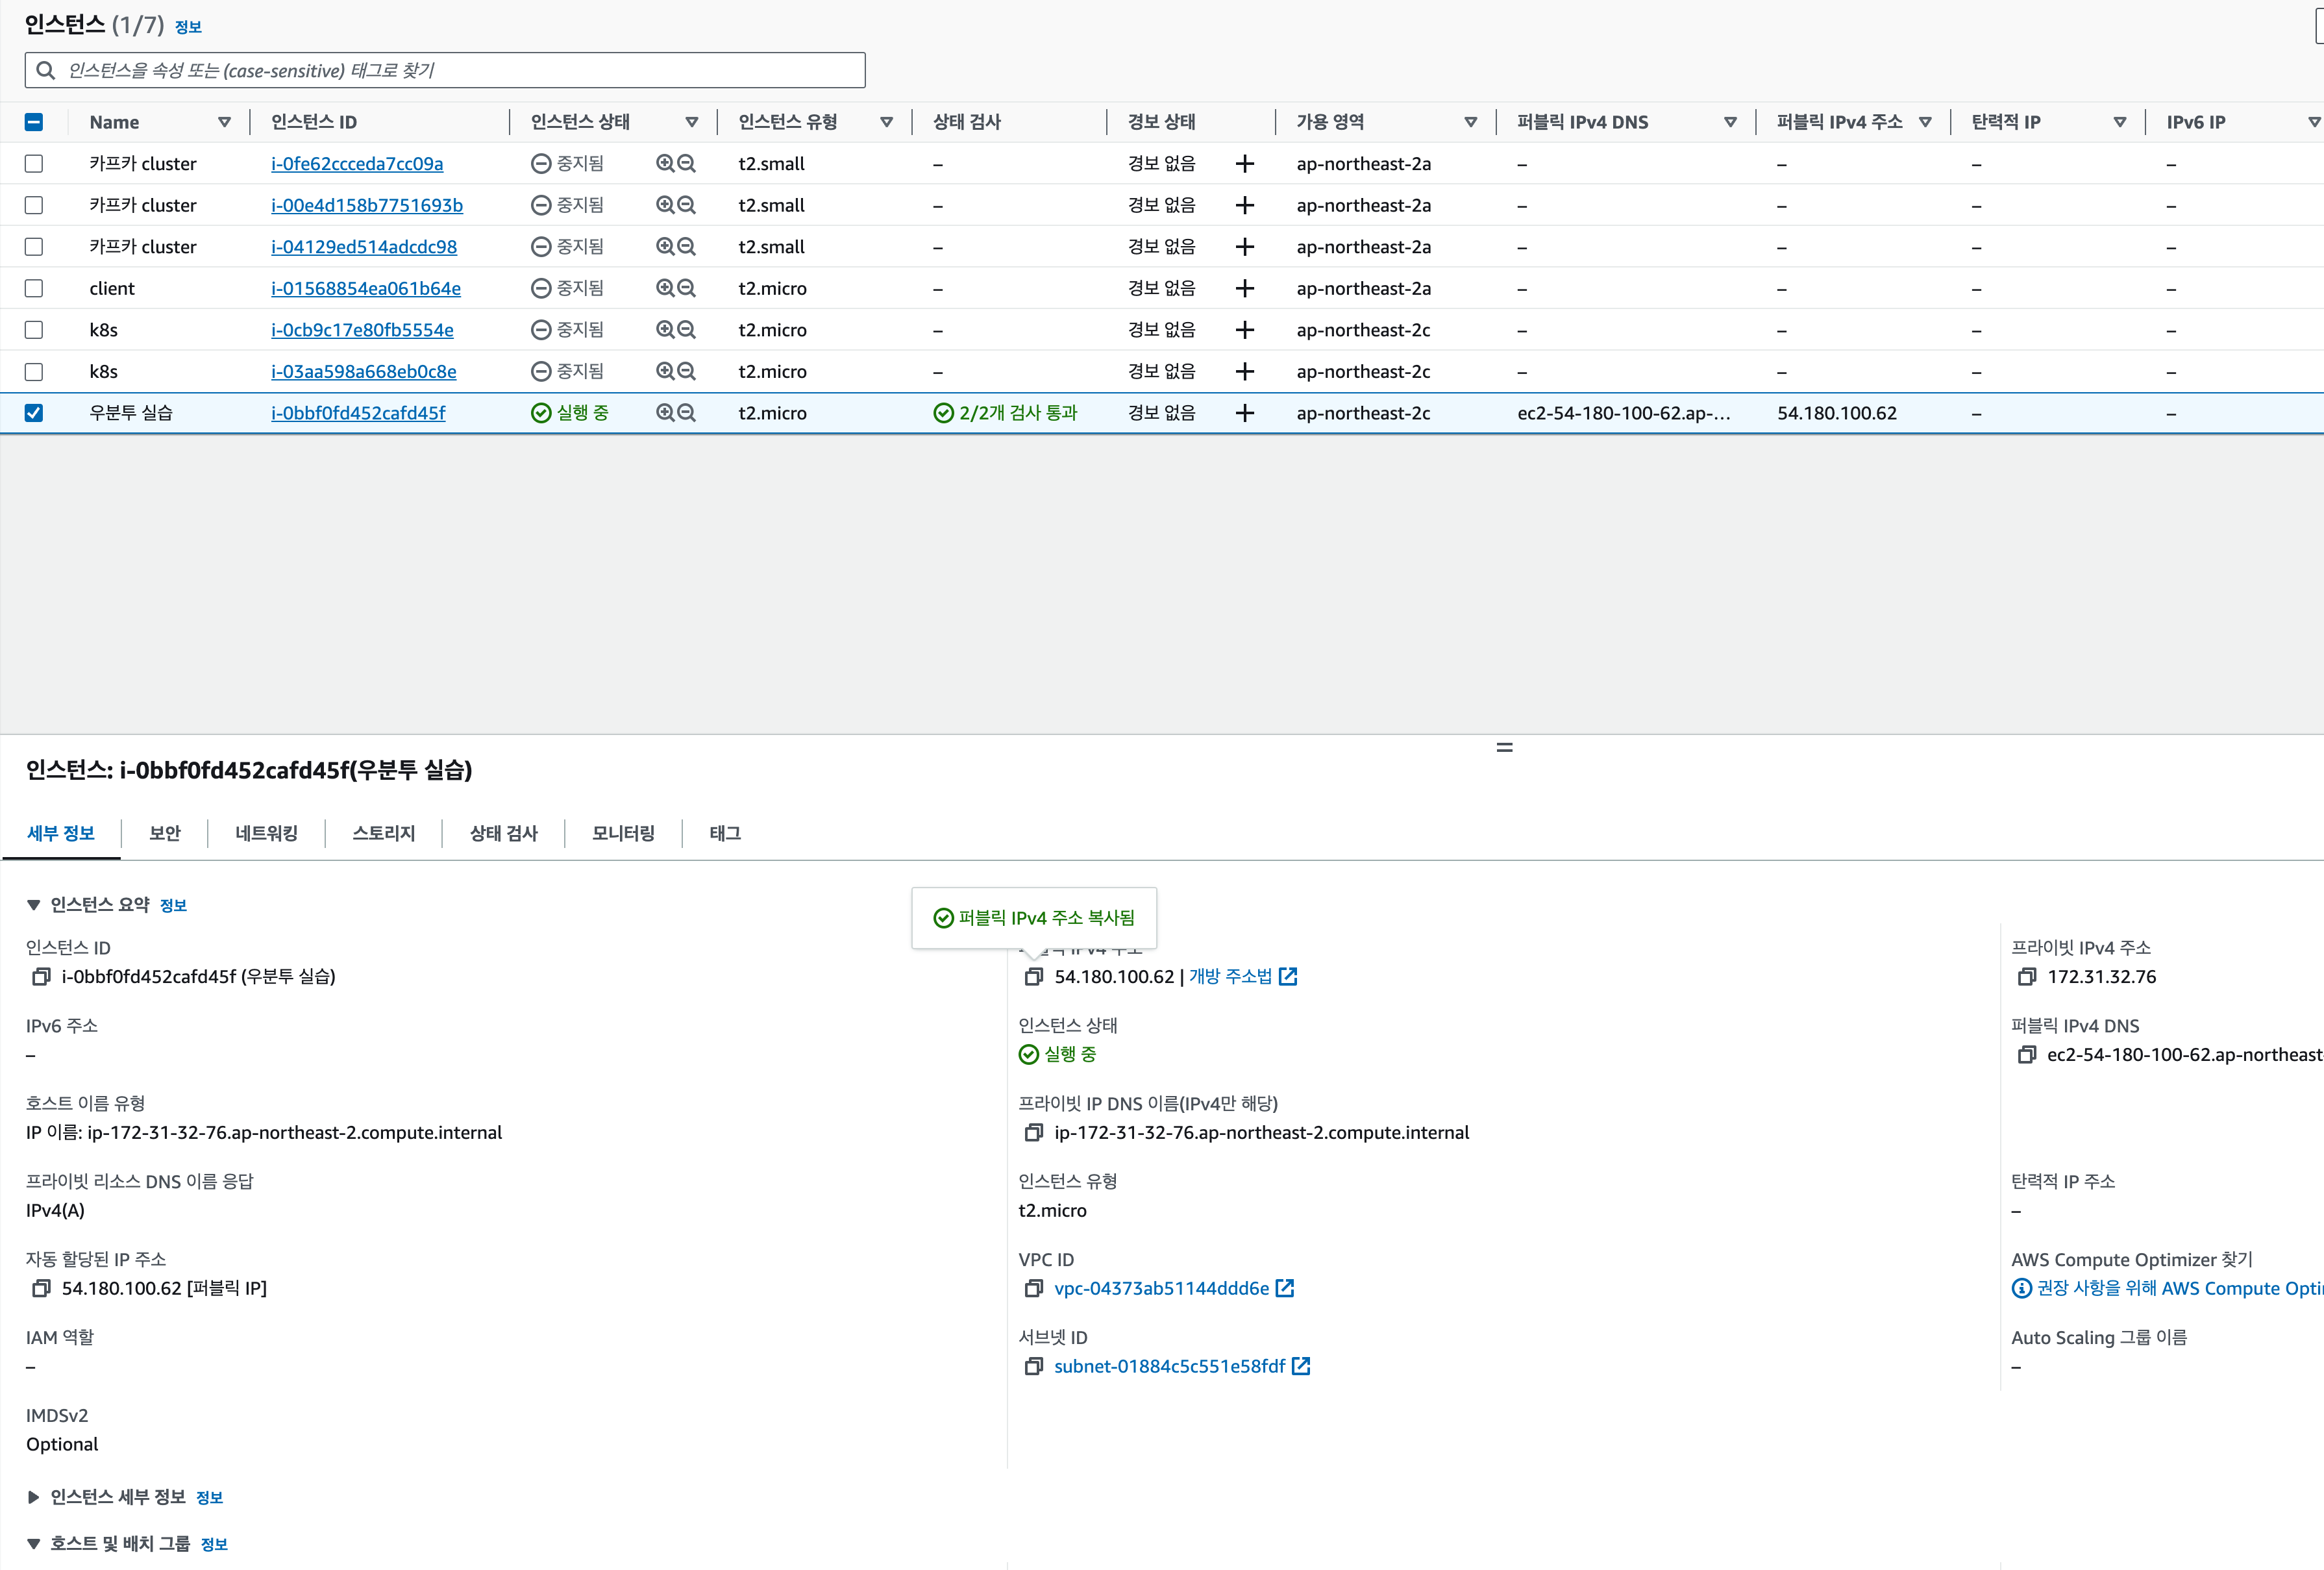This screenshot has width=2324, height=1570.
Task: Open the 모니터링 tab
Action: click(622, 833)
